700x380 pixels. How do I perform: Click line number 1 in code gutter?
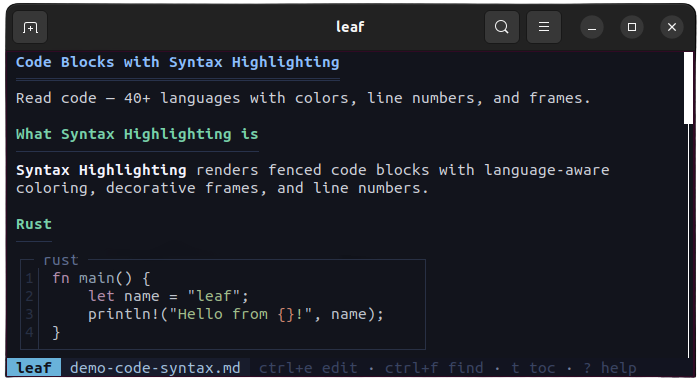[29, 278]
